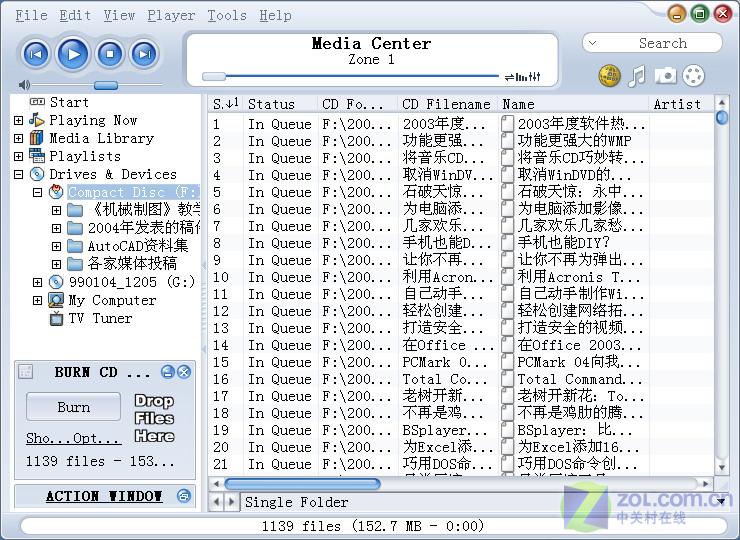This screenshot has width=740, height=540.
Task: Open the Help menu
Action: 275,16
